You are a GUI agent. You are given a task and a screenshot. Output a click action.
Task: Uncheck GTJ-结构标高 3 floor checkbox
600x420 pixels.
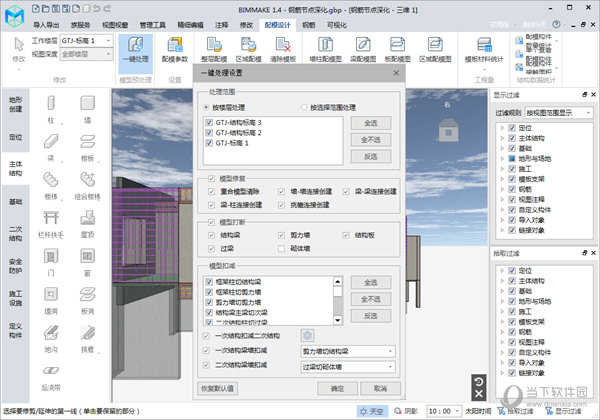(x=209, y=122)
